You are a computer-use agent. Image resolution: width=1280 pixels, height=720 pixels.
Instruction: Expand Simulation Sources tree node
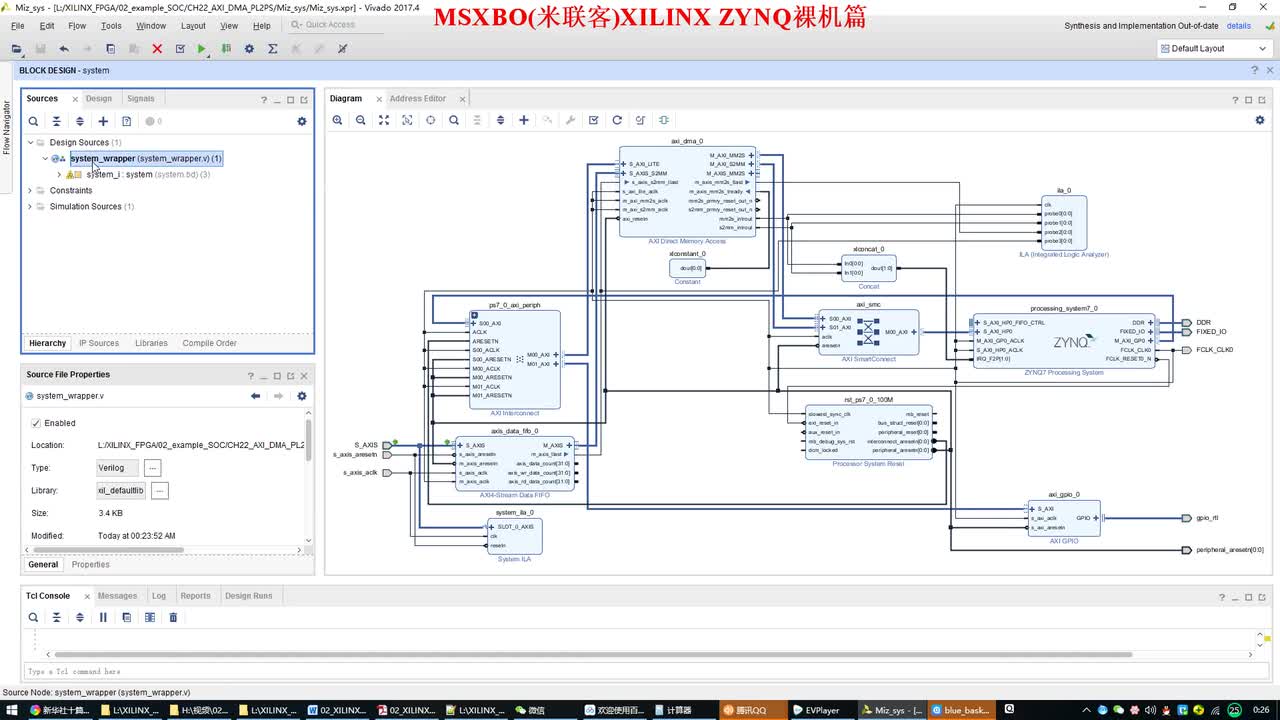click(30, 206)
